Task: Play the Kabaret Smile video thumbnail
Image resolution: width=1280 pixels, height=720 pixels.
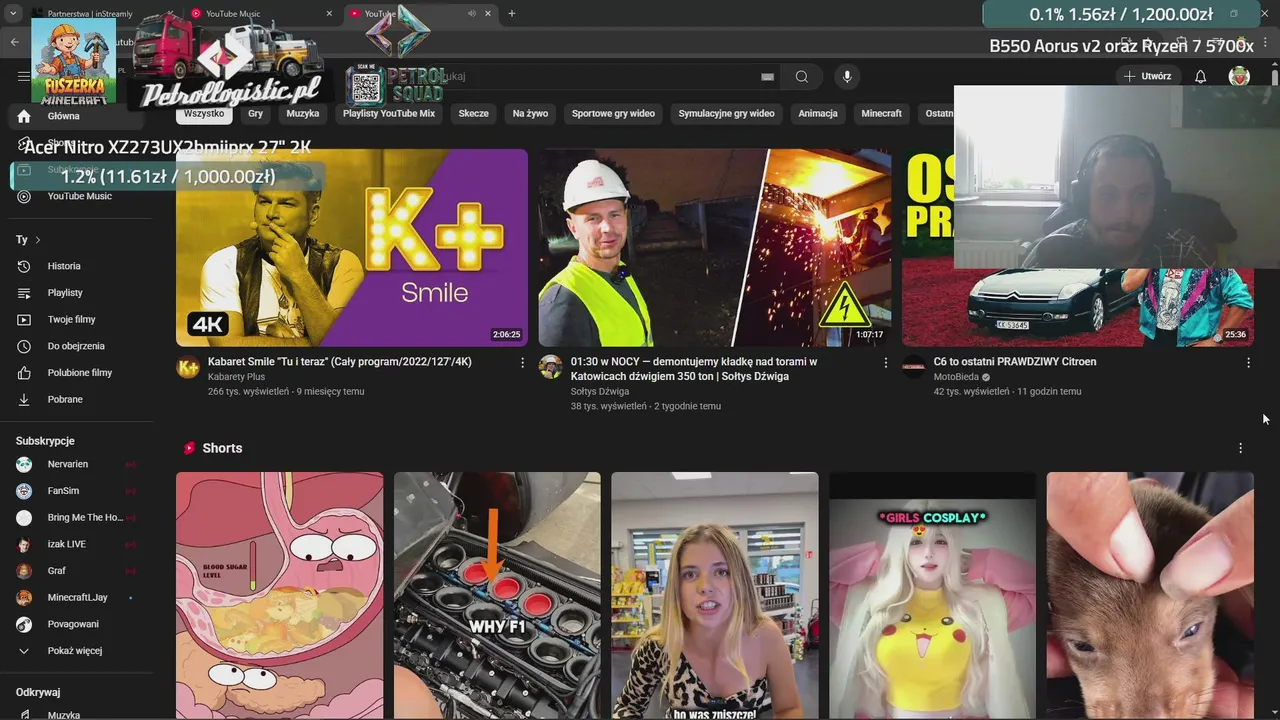Action: (x=352, y=248)
